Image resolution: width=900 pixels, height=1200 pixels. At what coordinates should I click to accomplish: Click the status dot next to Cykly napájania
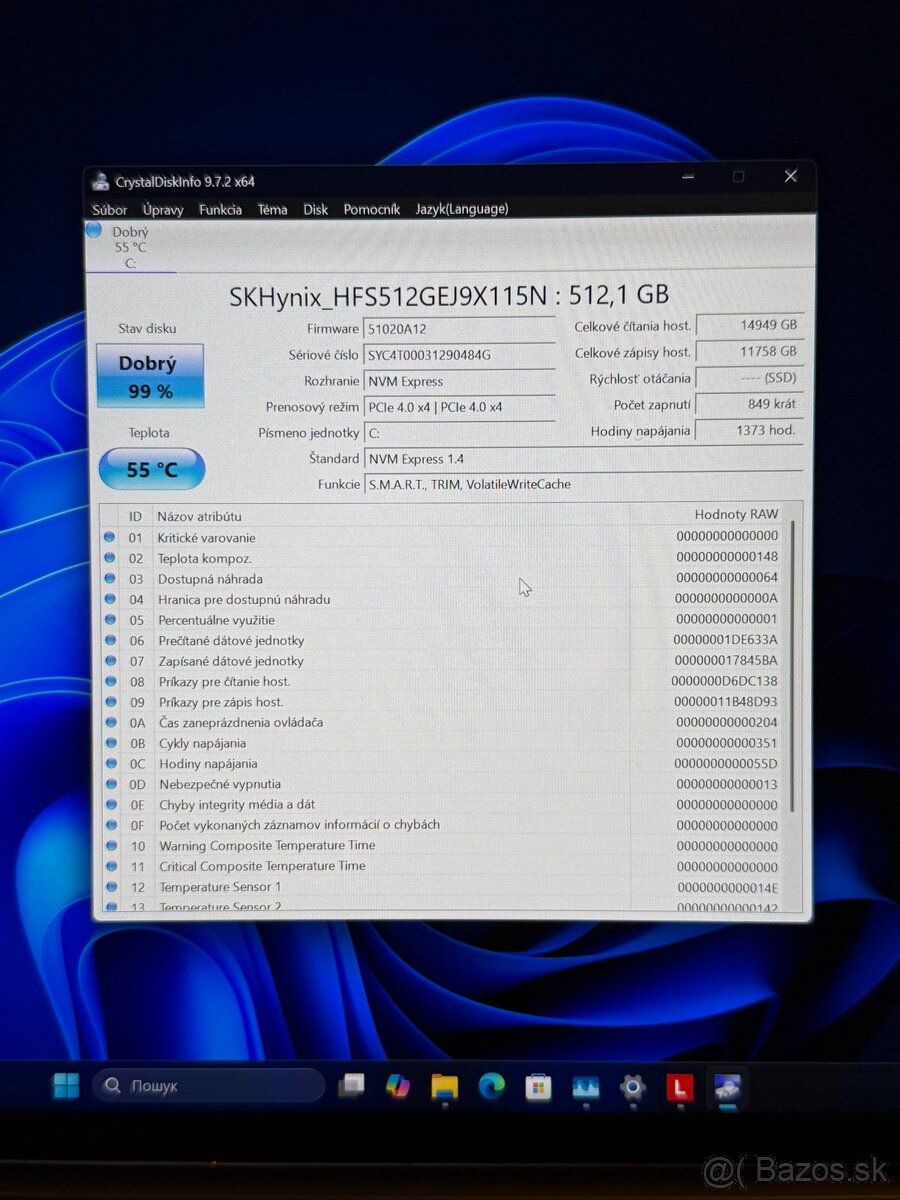click(110, 743)
